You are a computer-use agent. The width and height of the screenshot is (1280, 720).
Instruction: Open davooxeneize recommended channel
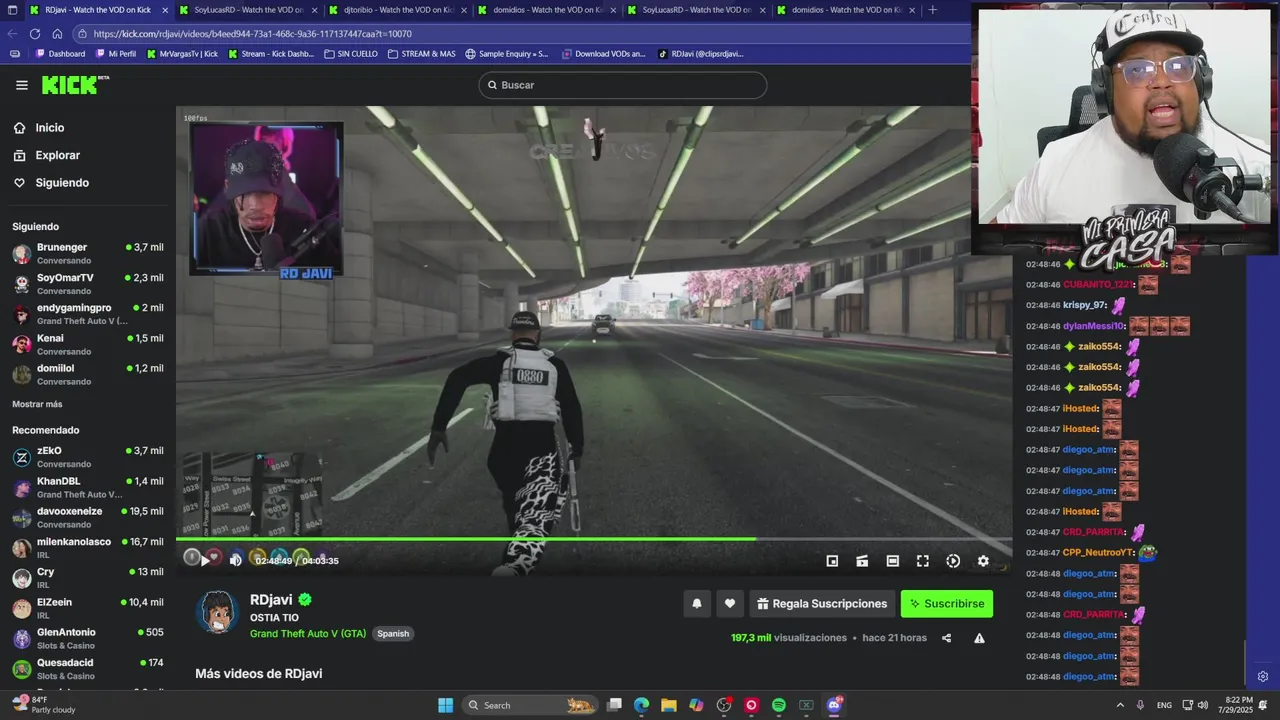[x=88, y=517]
